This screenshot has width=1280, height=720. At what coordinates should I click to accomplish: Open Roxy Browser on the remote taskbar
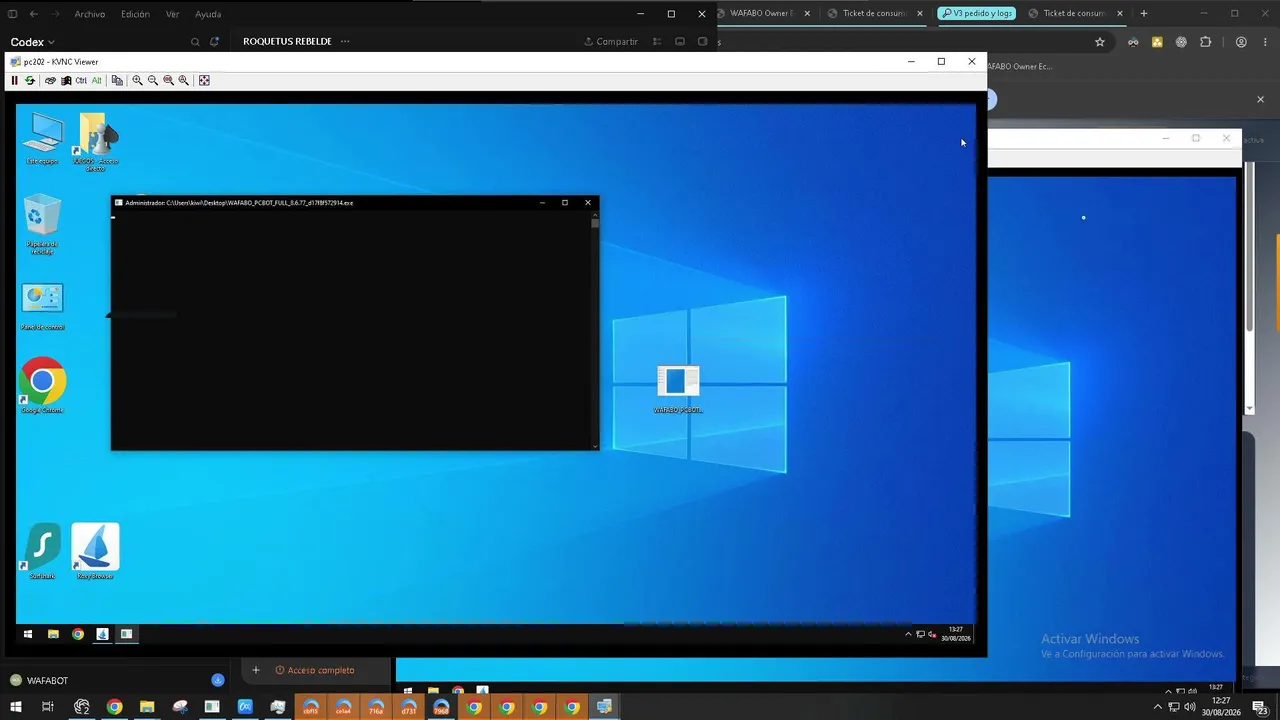(x=102, y=634)
